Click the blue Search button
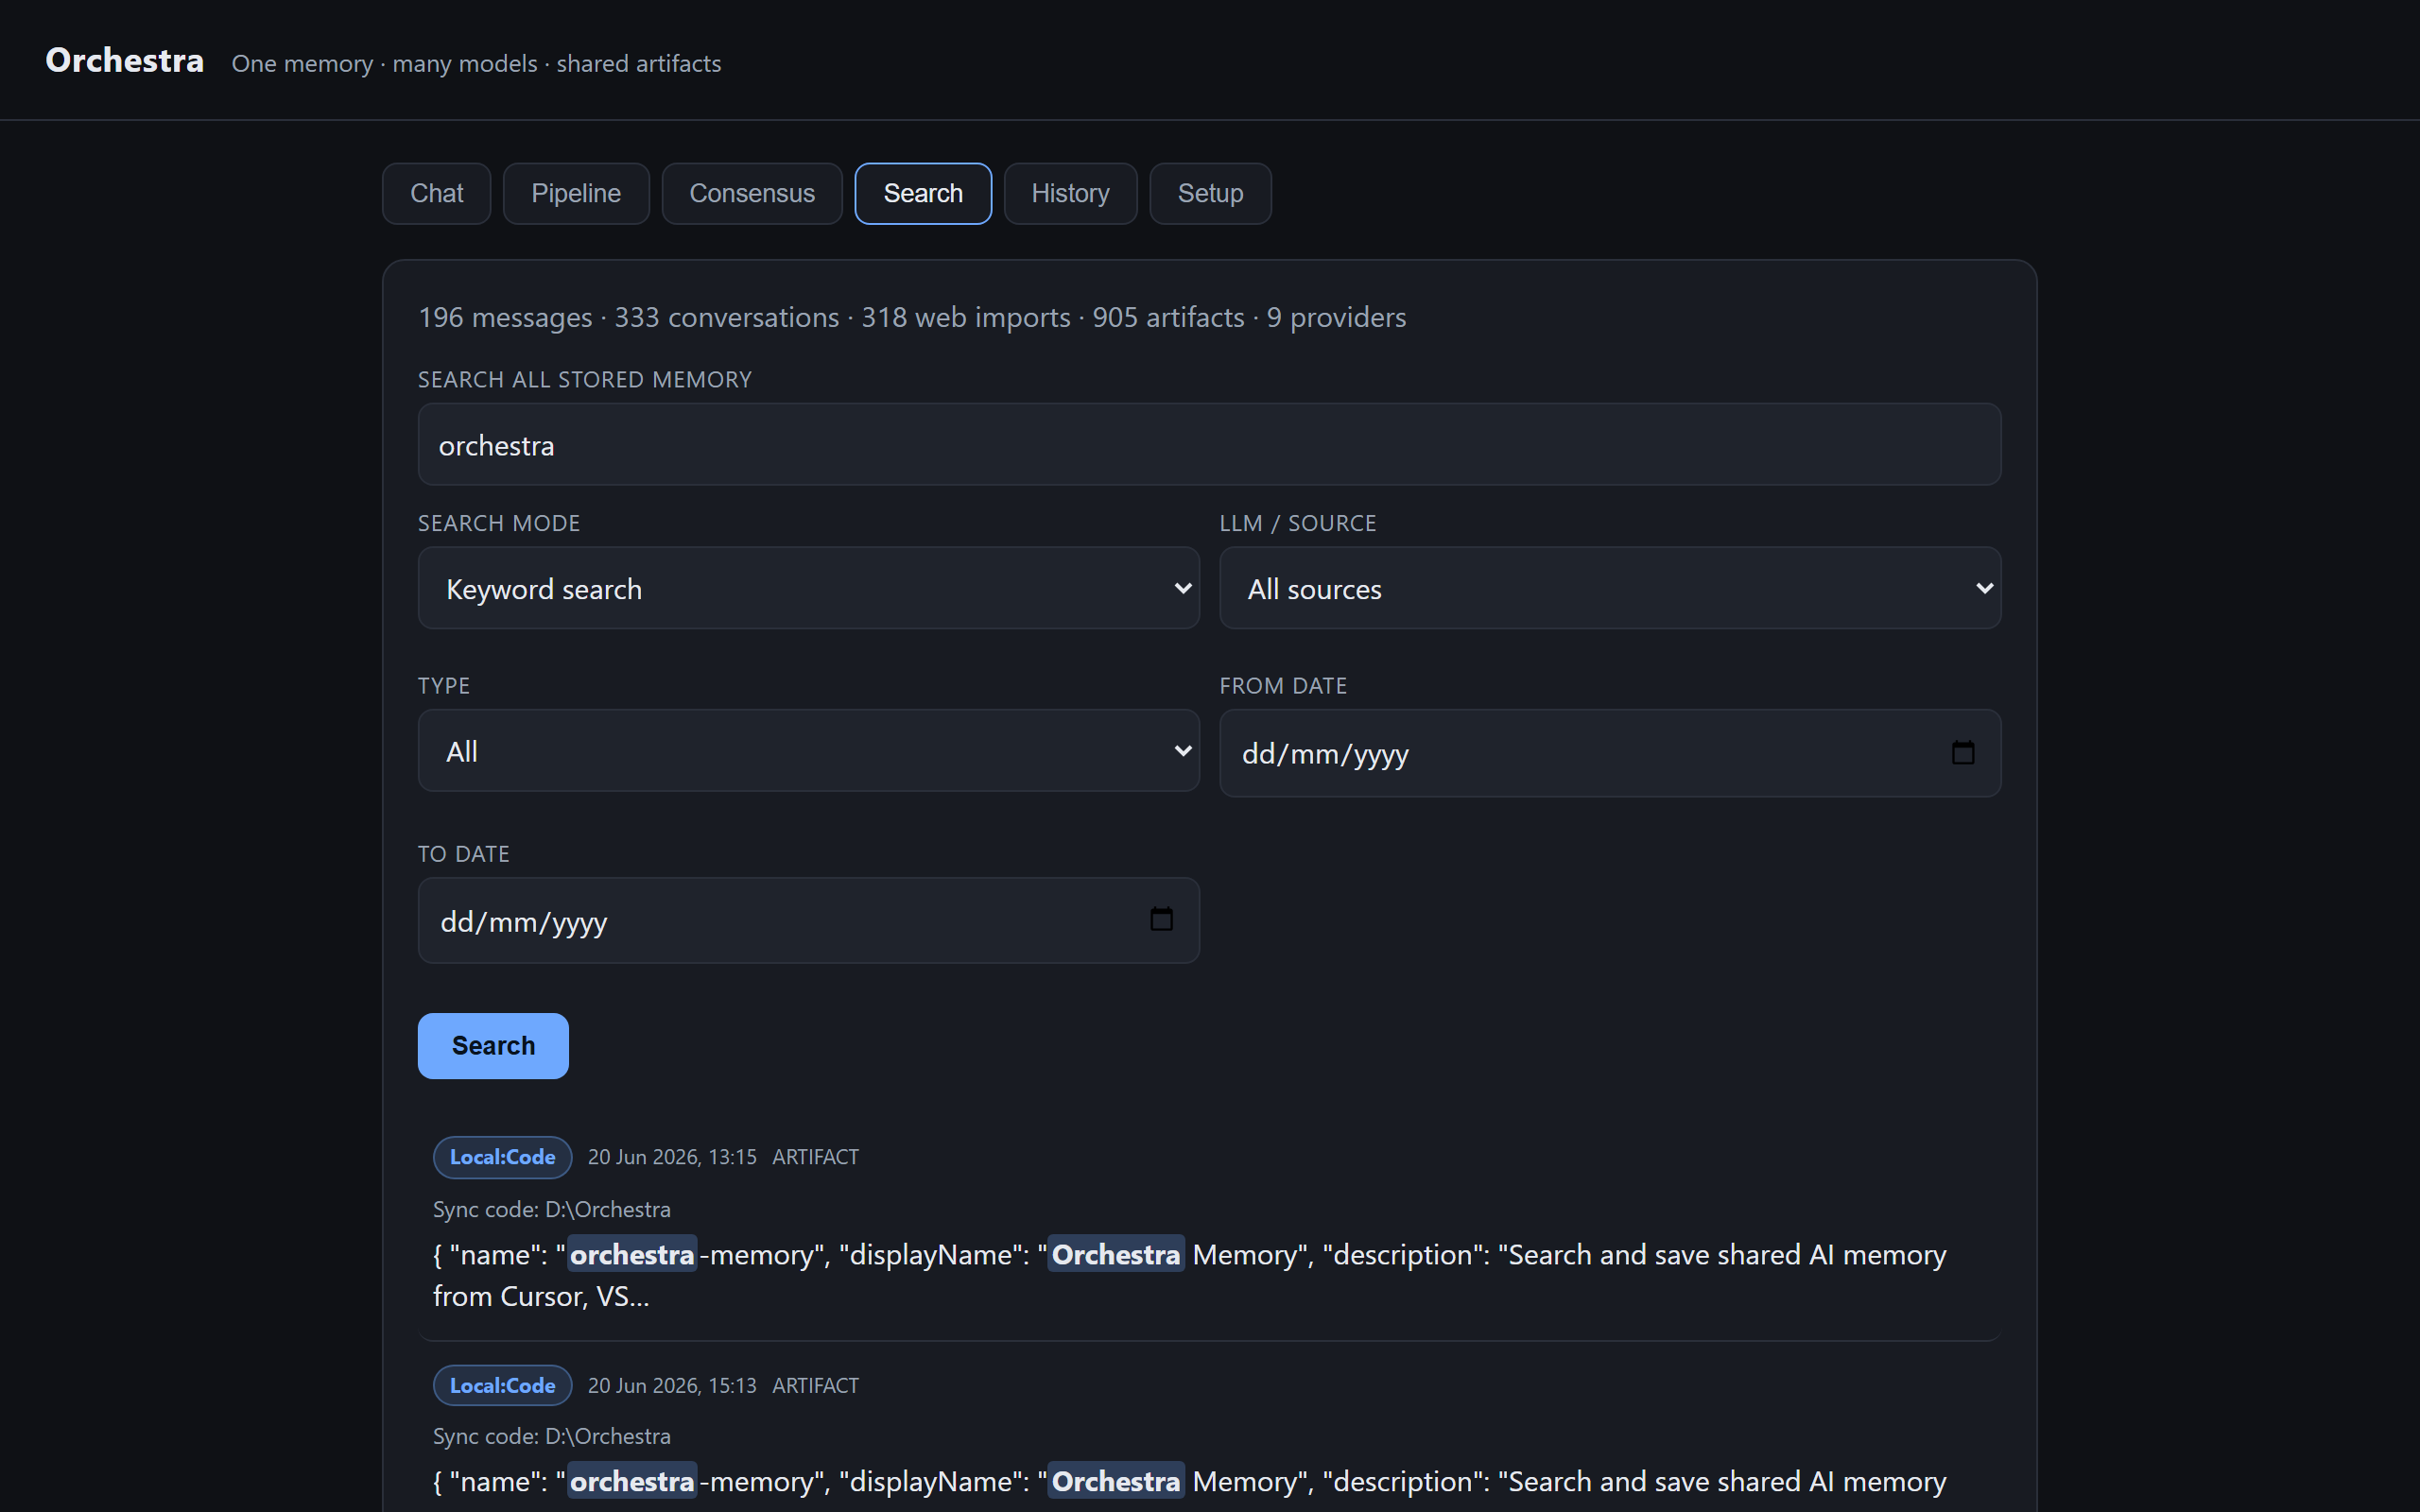Viewport: 2420px width, 1512px height. click(x=493, y=1046)
